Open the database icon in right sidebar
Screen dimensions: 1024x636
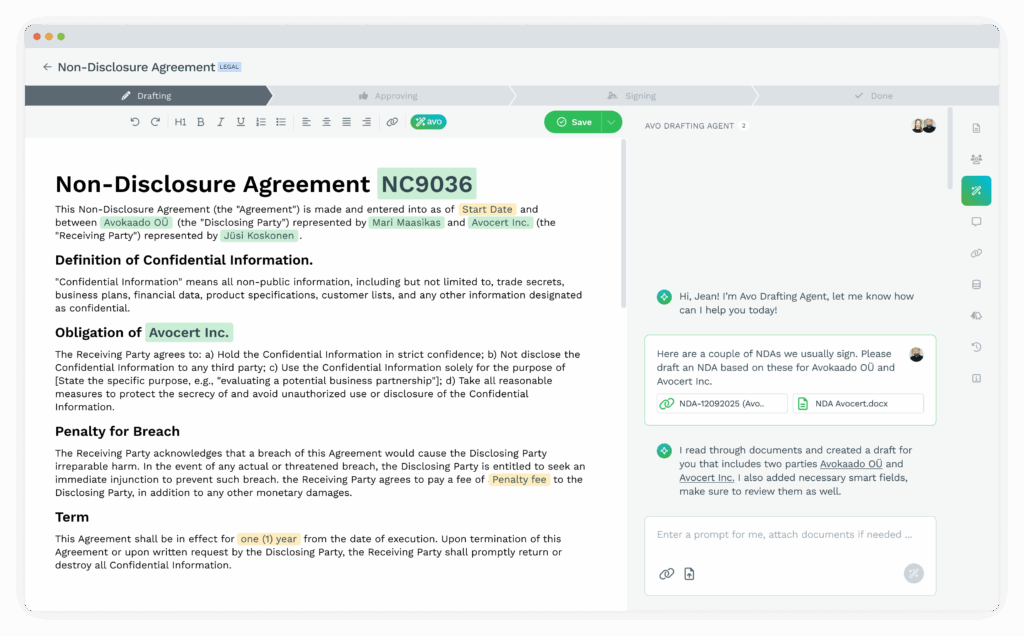(976, 284)
